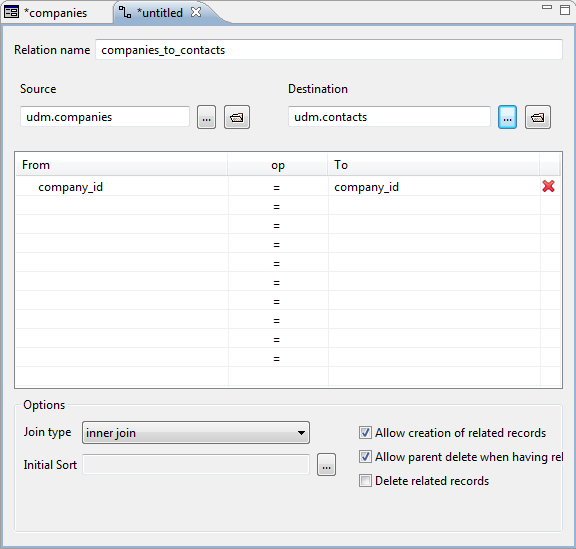Delete the company_id relation row

548,186
